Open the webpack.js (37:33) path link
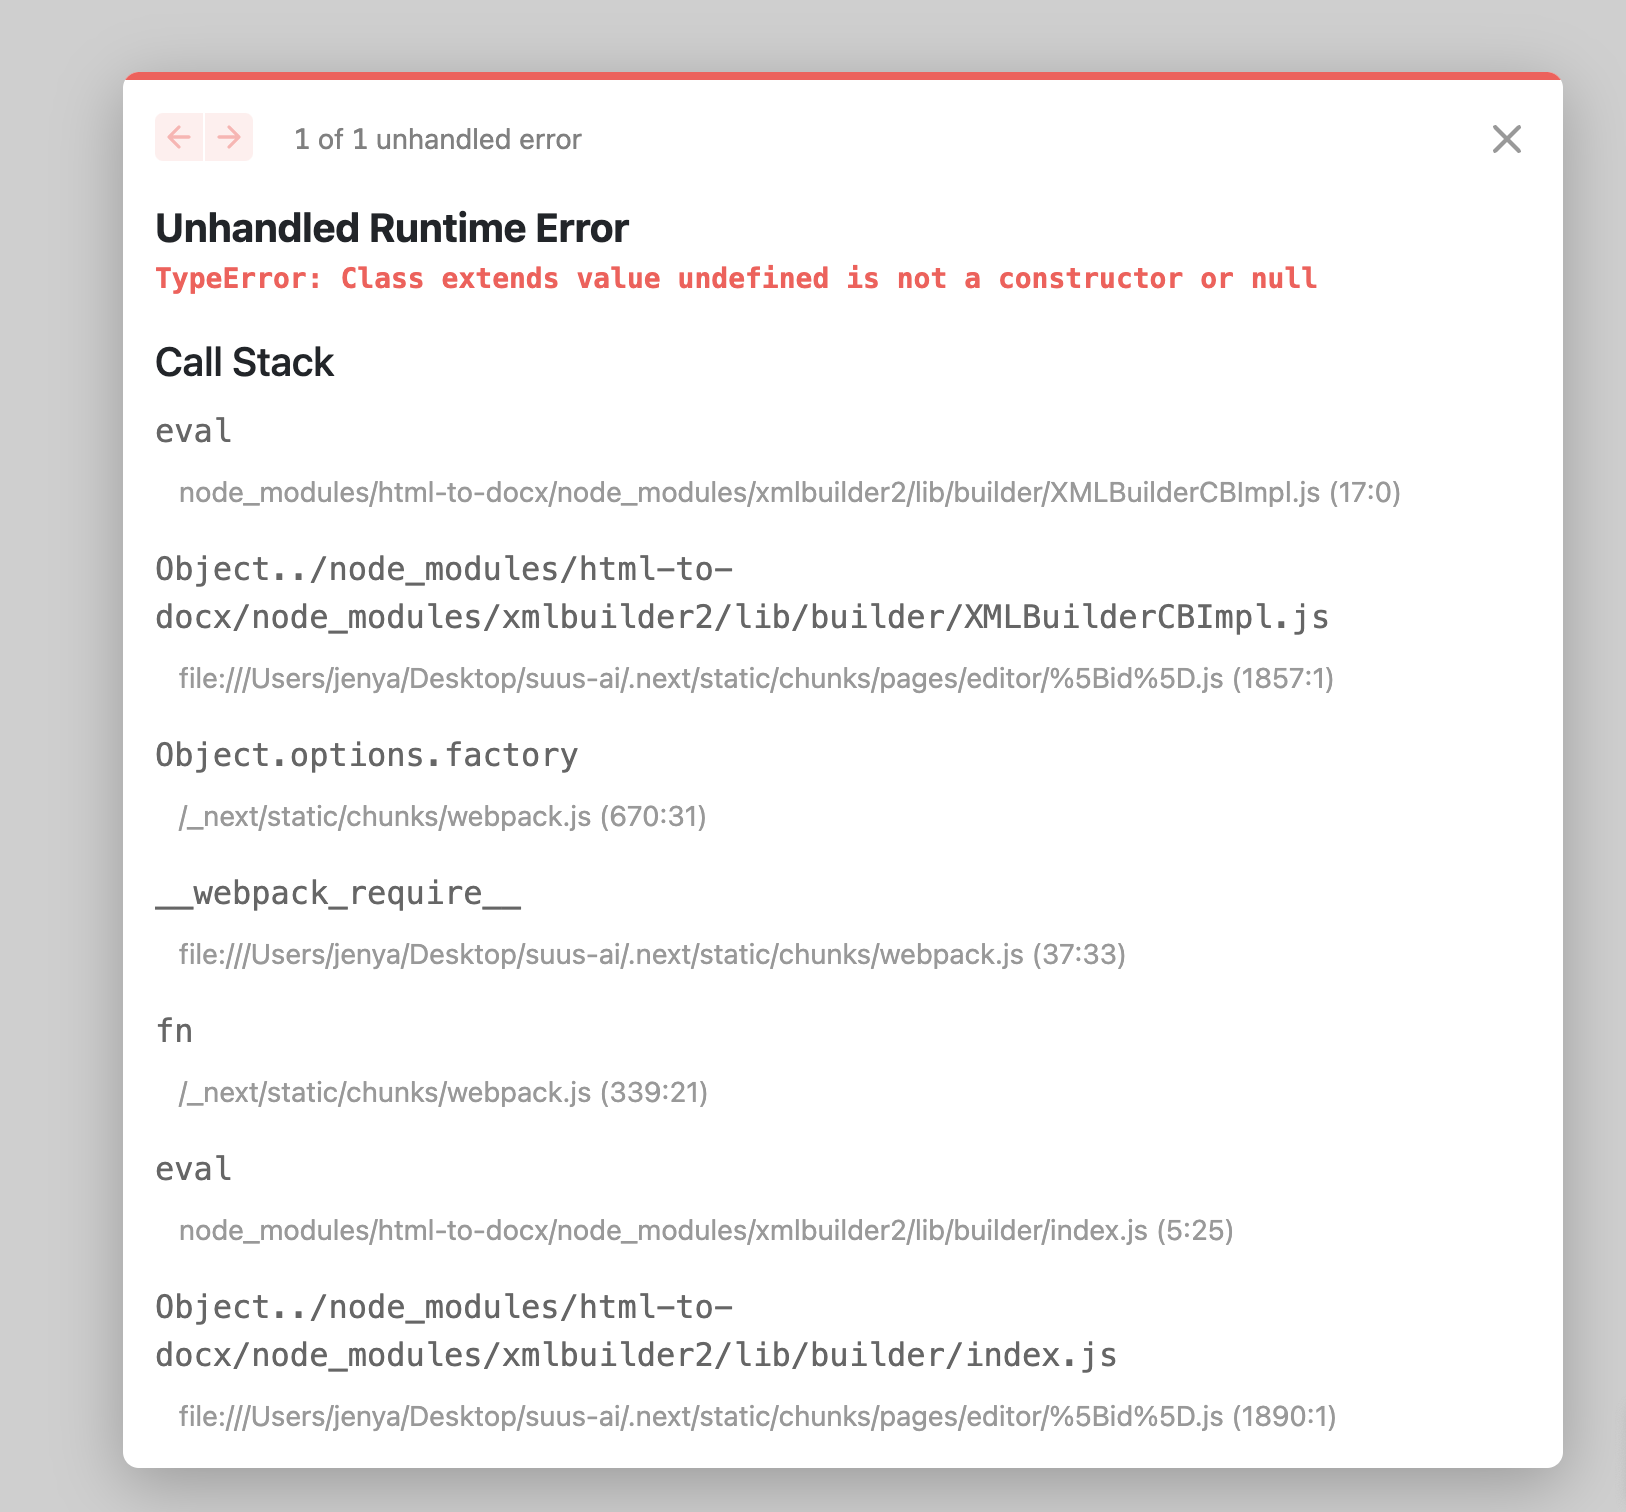 tap(651, 954)
